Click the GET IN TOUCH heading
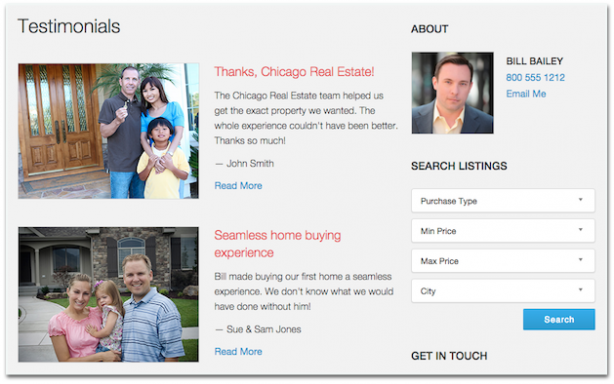 click(x=449, y=356)
